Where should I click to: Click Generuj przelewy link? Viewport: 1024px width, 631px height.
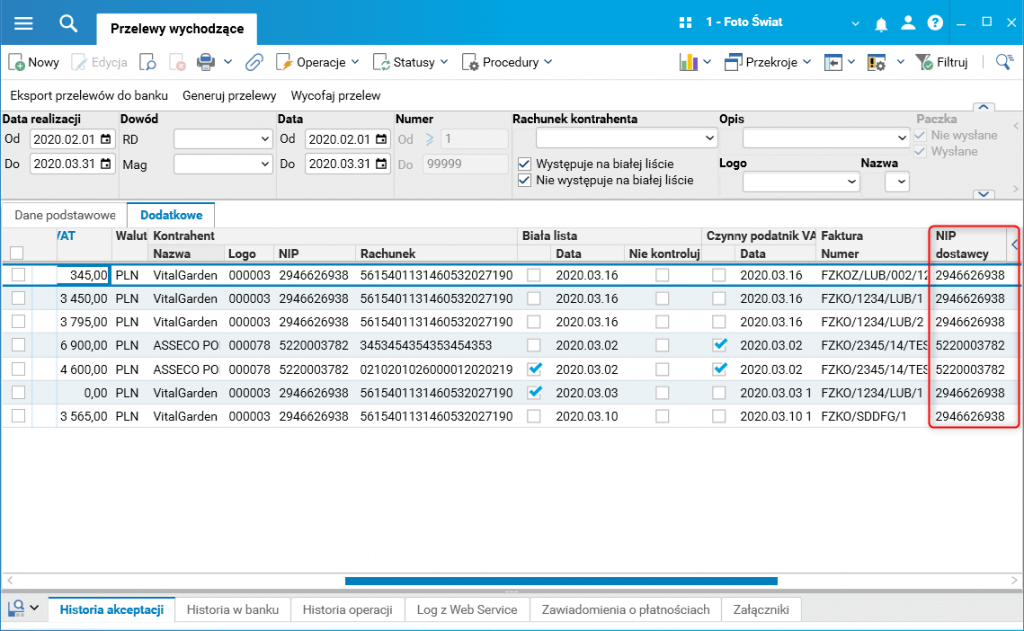(229, 95)
